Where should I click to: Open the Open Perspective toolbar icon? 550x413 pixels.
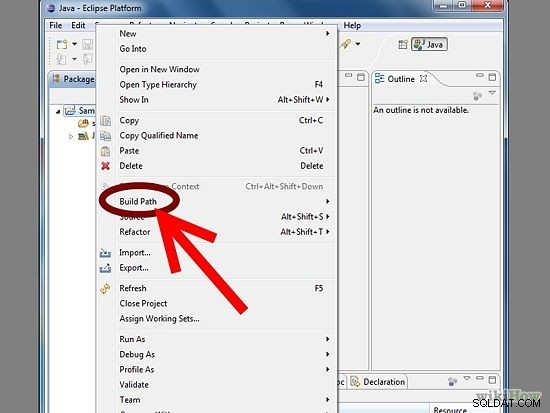click(403, 44)
